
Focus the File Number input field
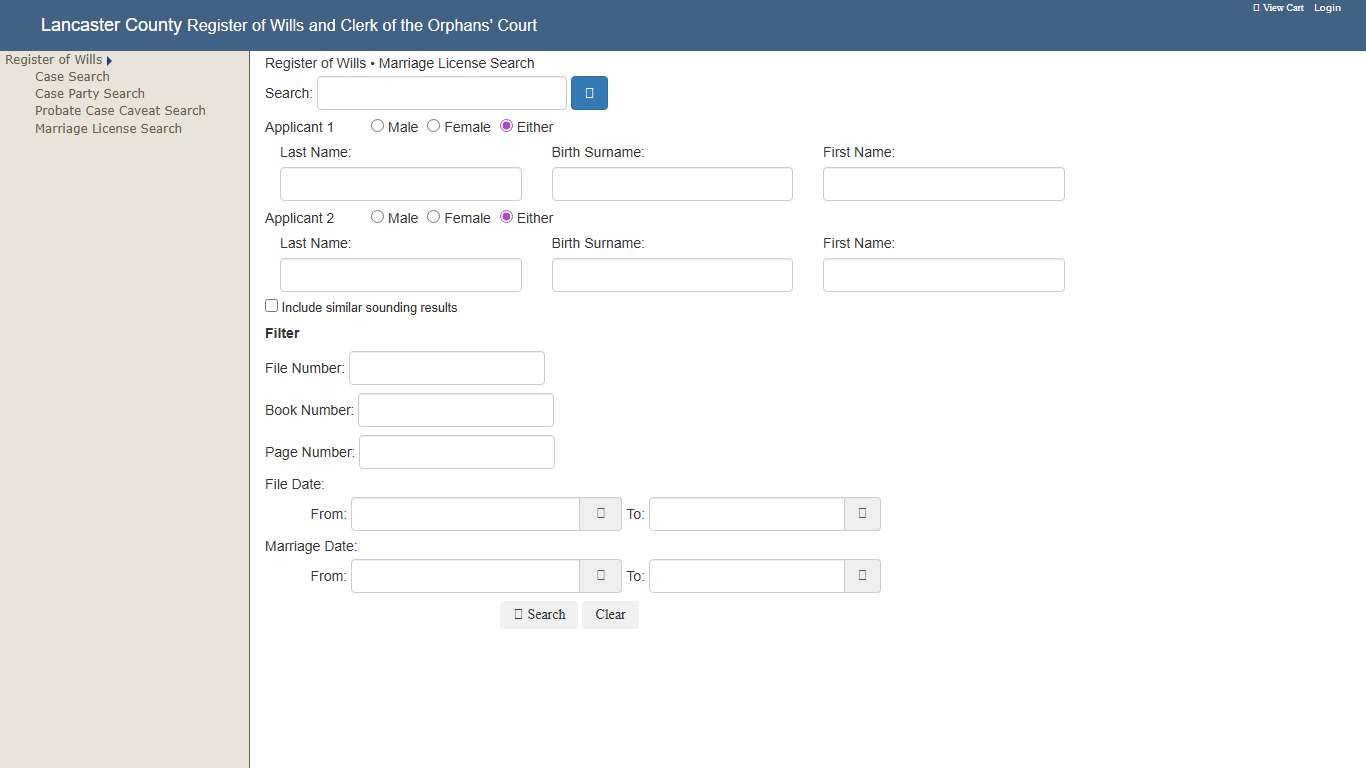447,368
